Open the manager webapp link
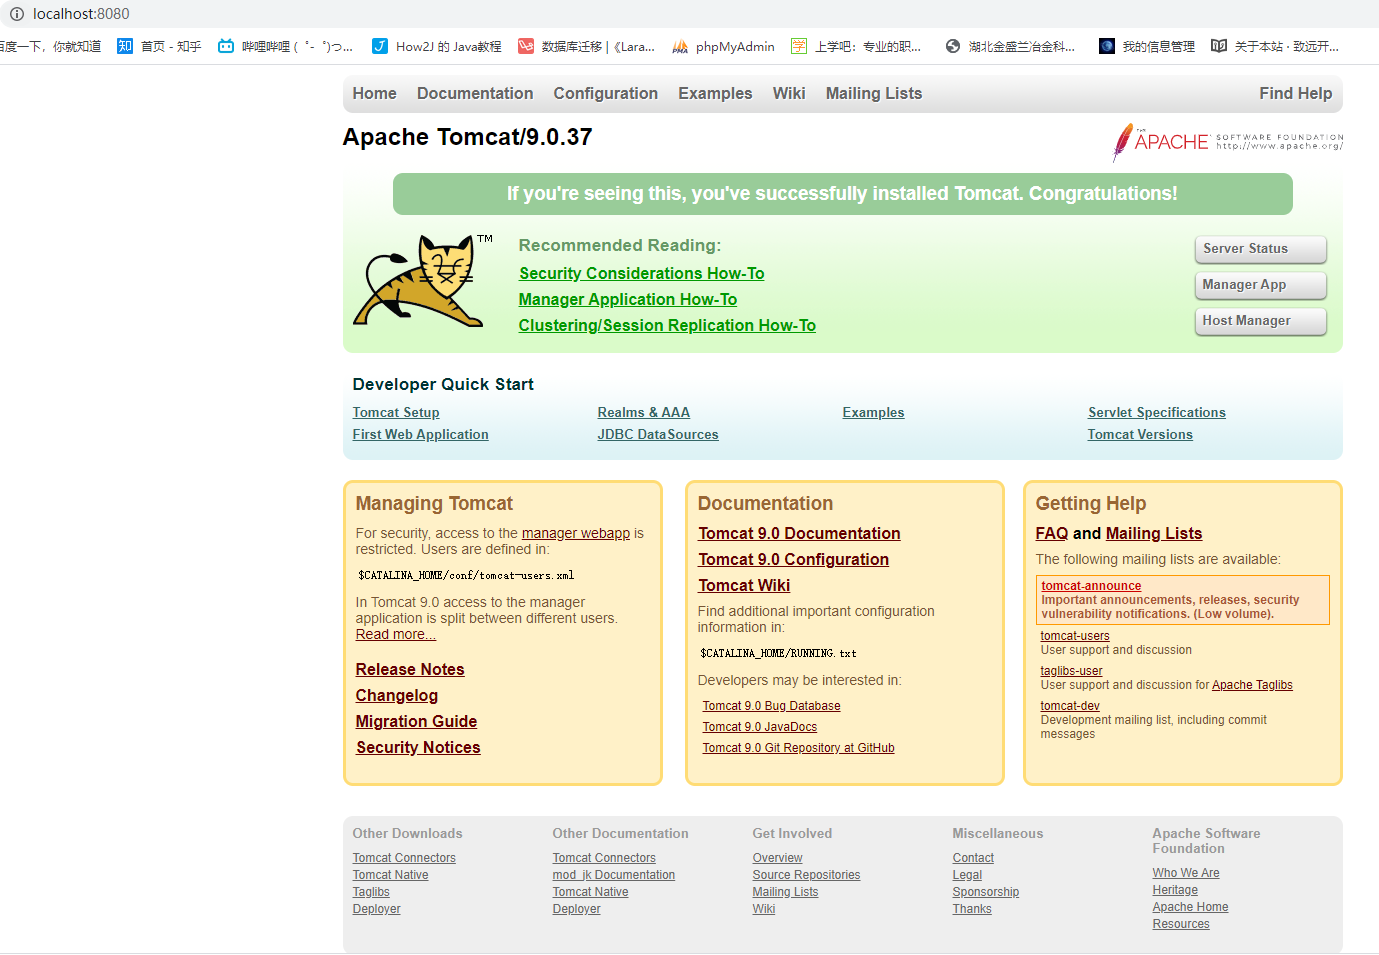This screenshot has height=955, width=1379. tap(576, 533)
